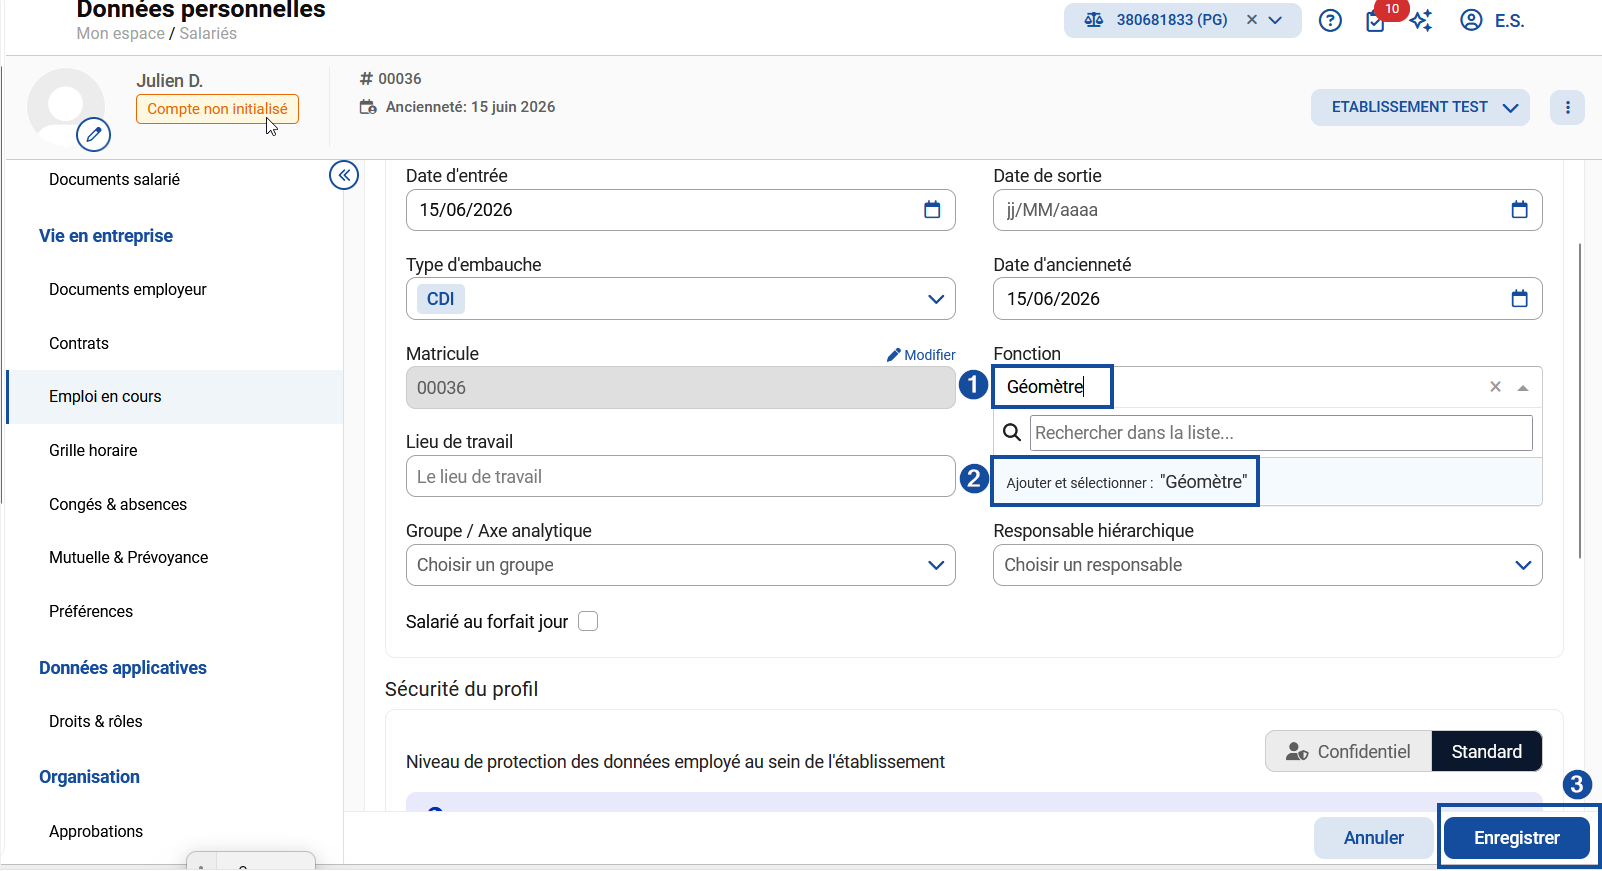The width and height of the screenshot is (1602, 871).
Task: Expand the Type d'embauche dropdown
Action: coord(936,299)
